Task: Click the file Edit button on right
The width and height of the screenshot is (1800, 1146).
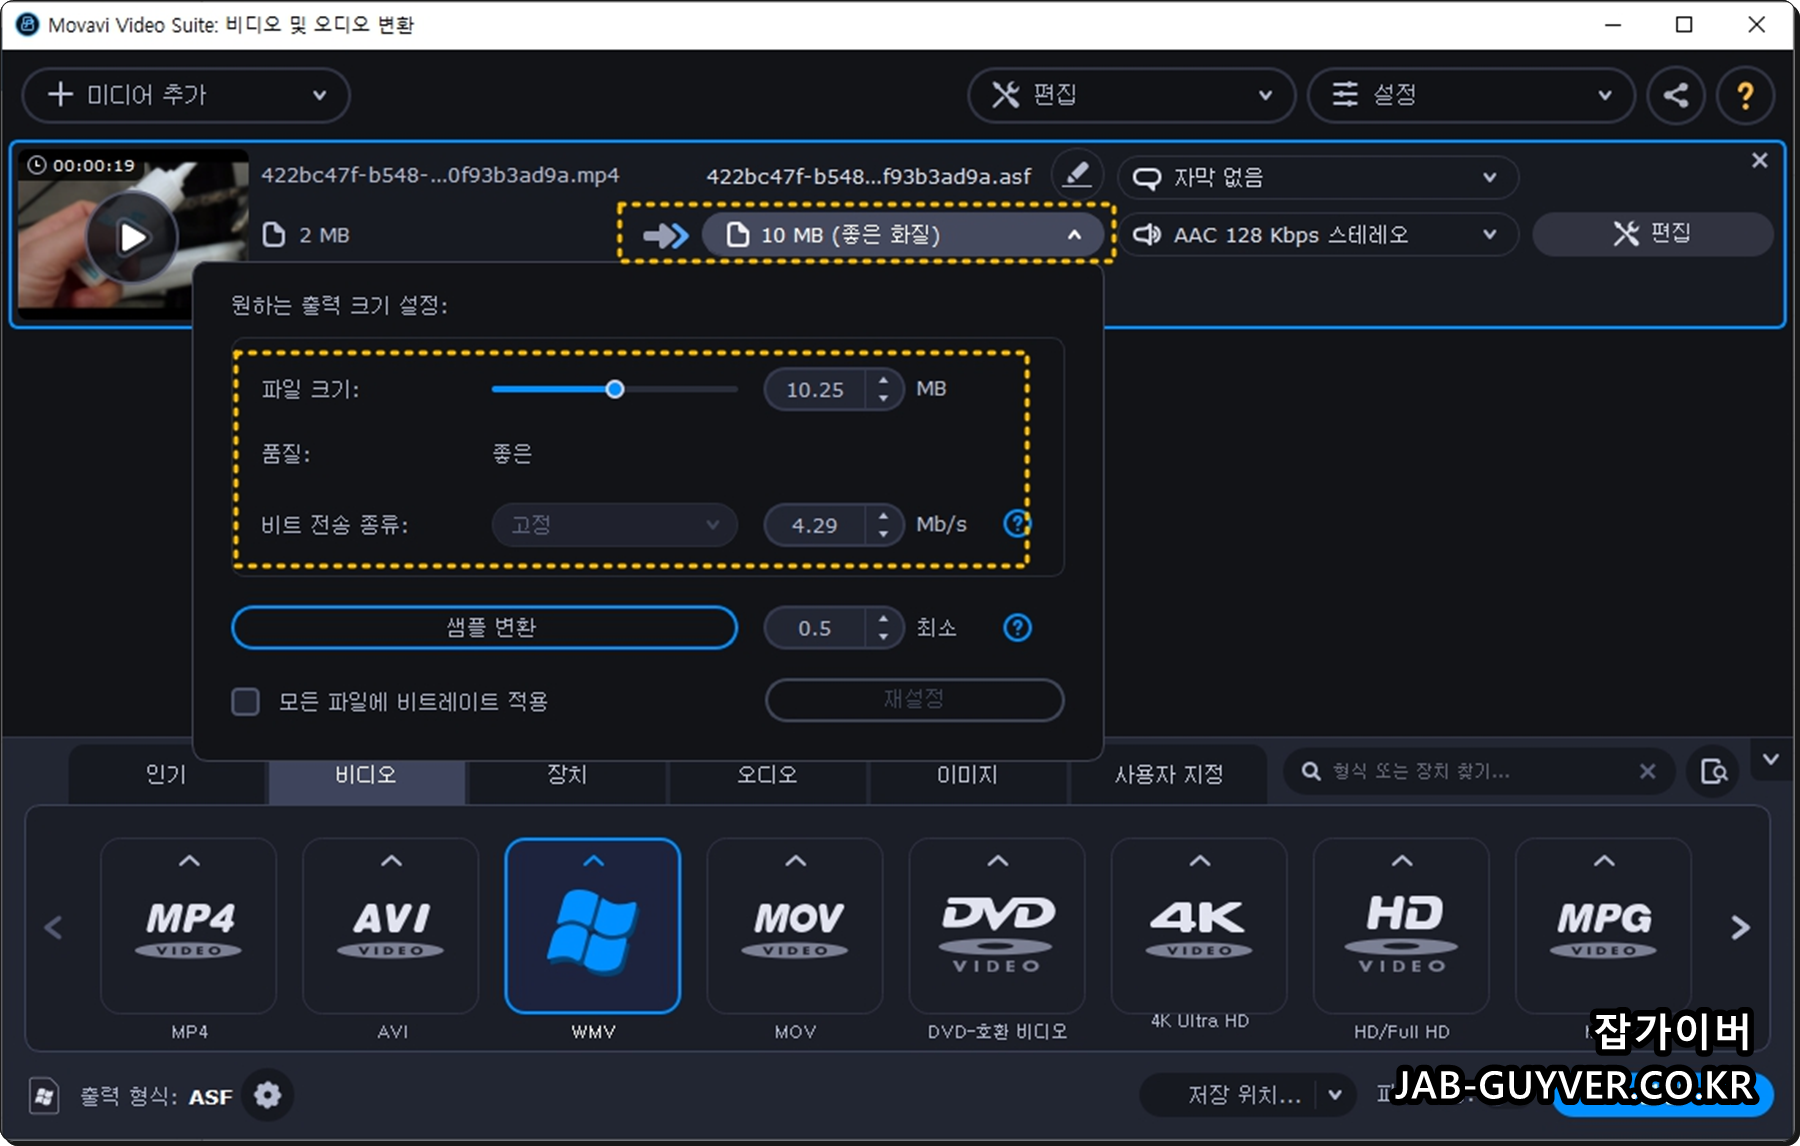Action: (1652, 234)
